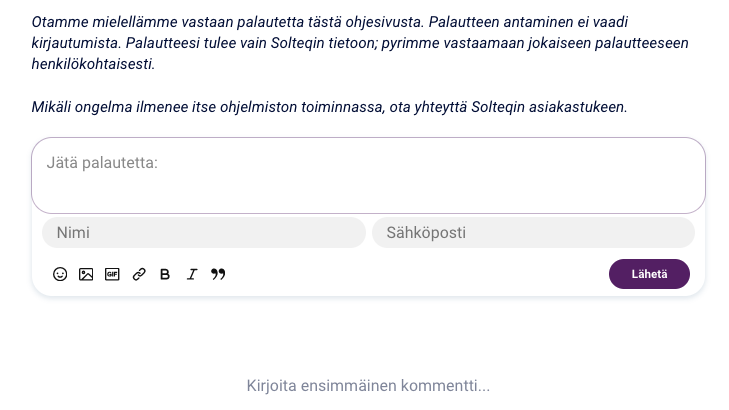The width and height of the screenshot is (729, 410).
Task: Click the word 'henkilökohtaisesti' in the intro
Action: 93,64
